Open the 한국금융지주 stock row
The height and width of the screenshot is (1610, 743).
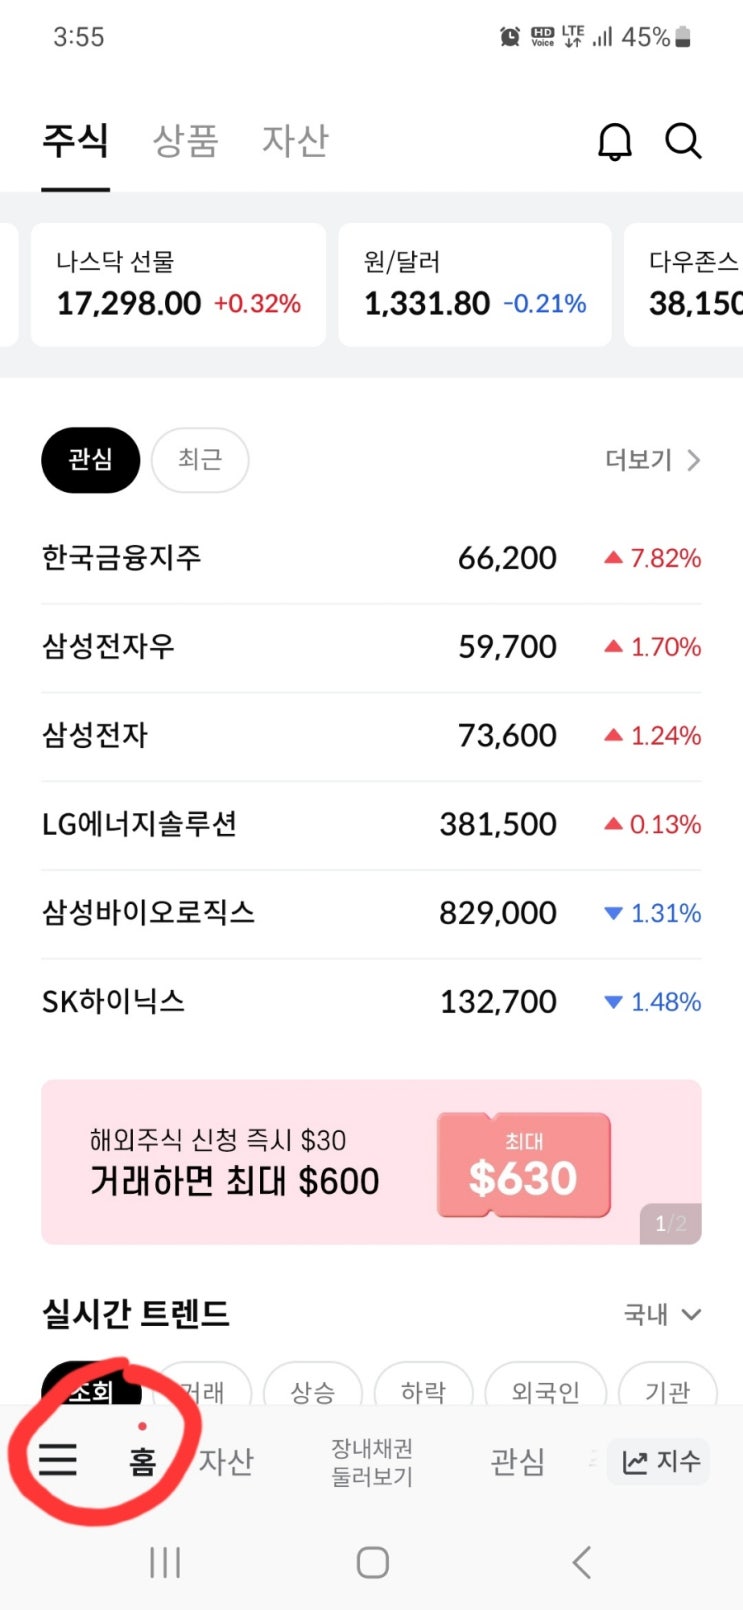point(371,558)
